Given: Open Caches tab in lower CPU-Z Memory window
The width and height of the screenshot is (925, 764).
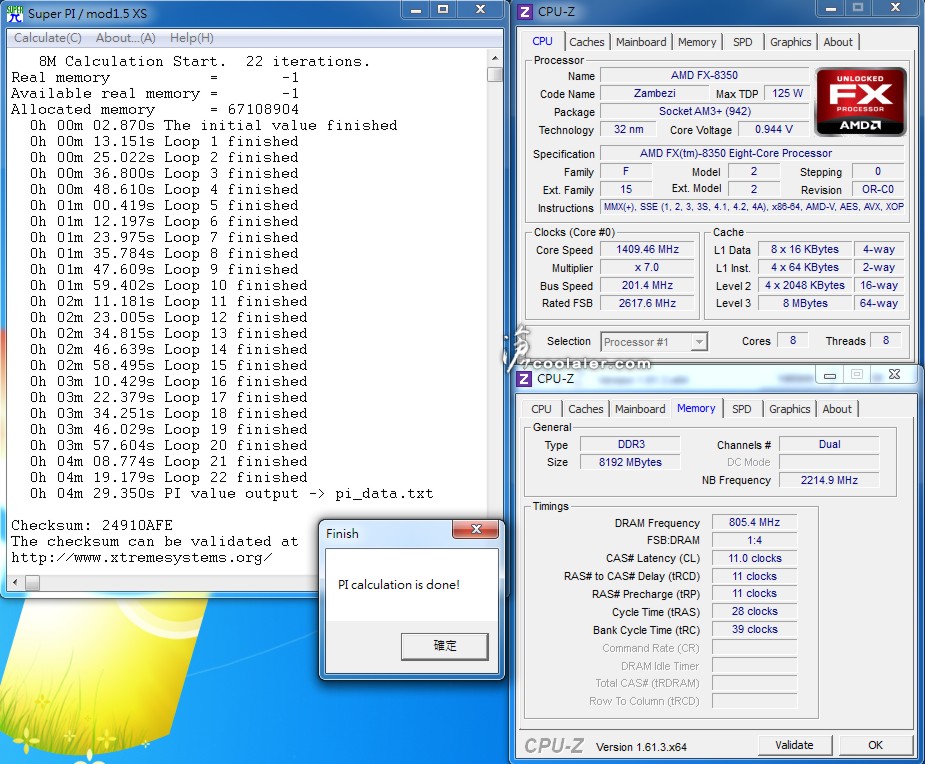Looking at the screenshot, I should pos(585,409).
